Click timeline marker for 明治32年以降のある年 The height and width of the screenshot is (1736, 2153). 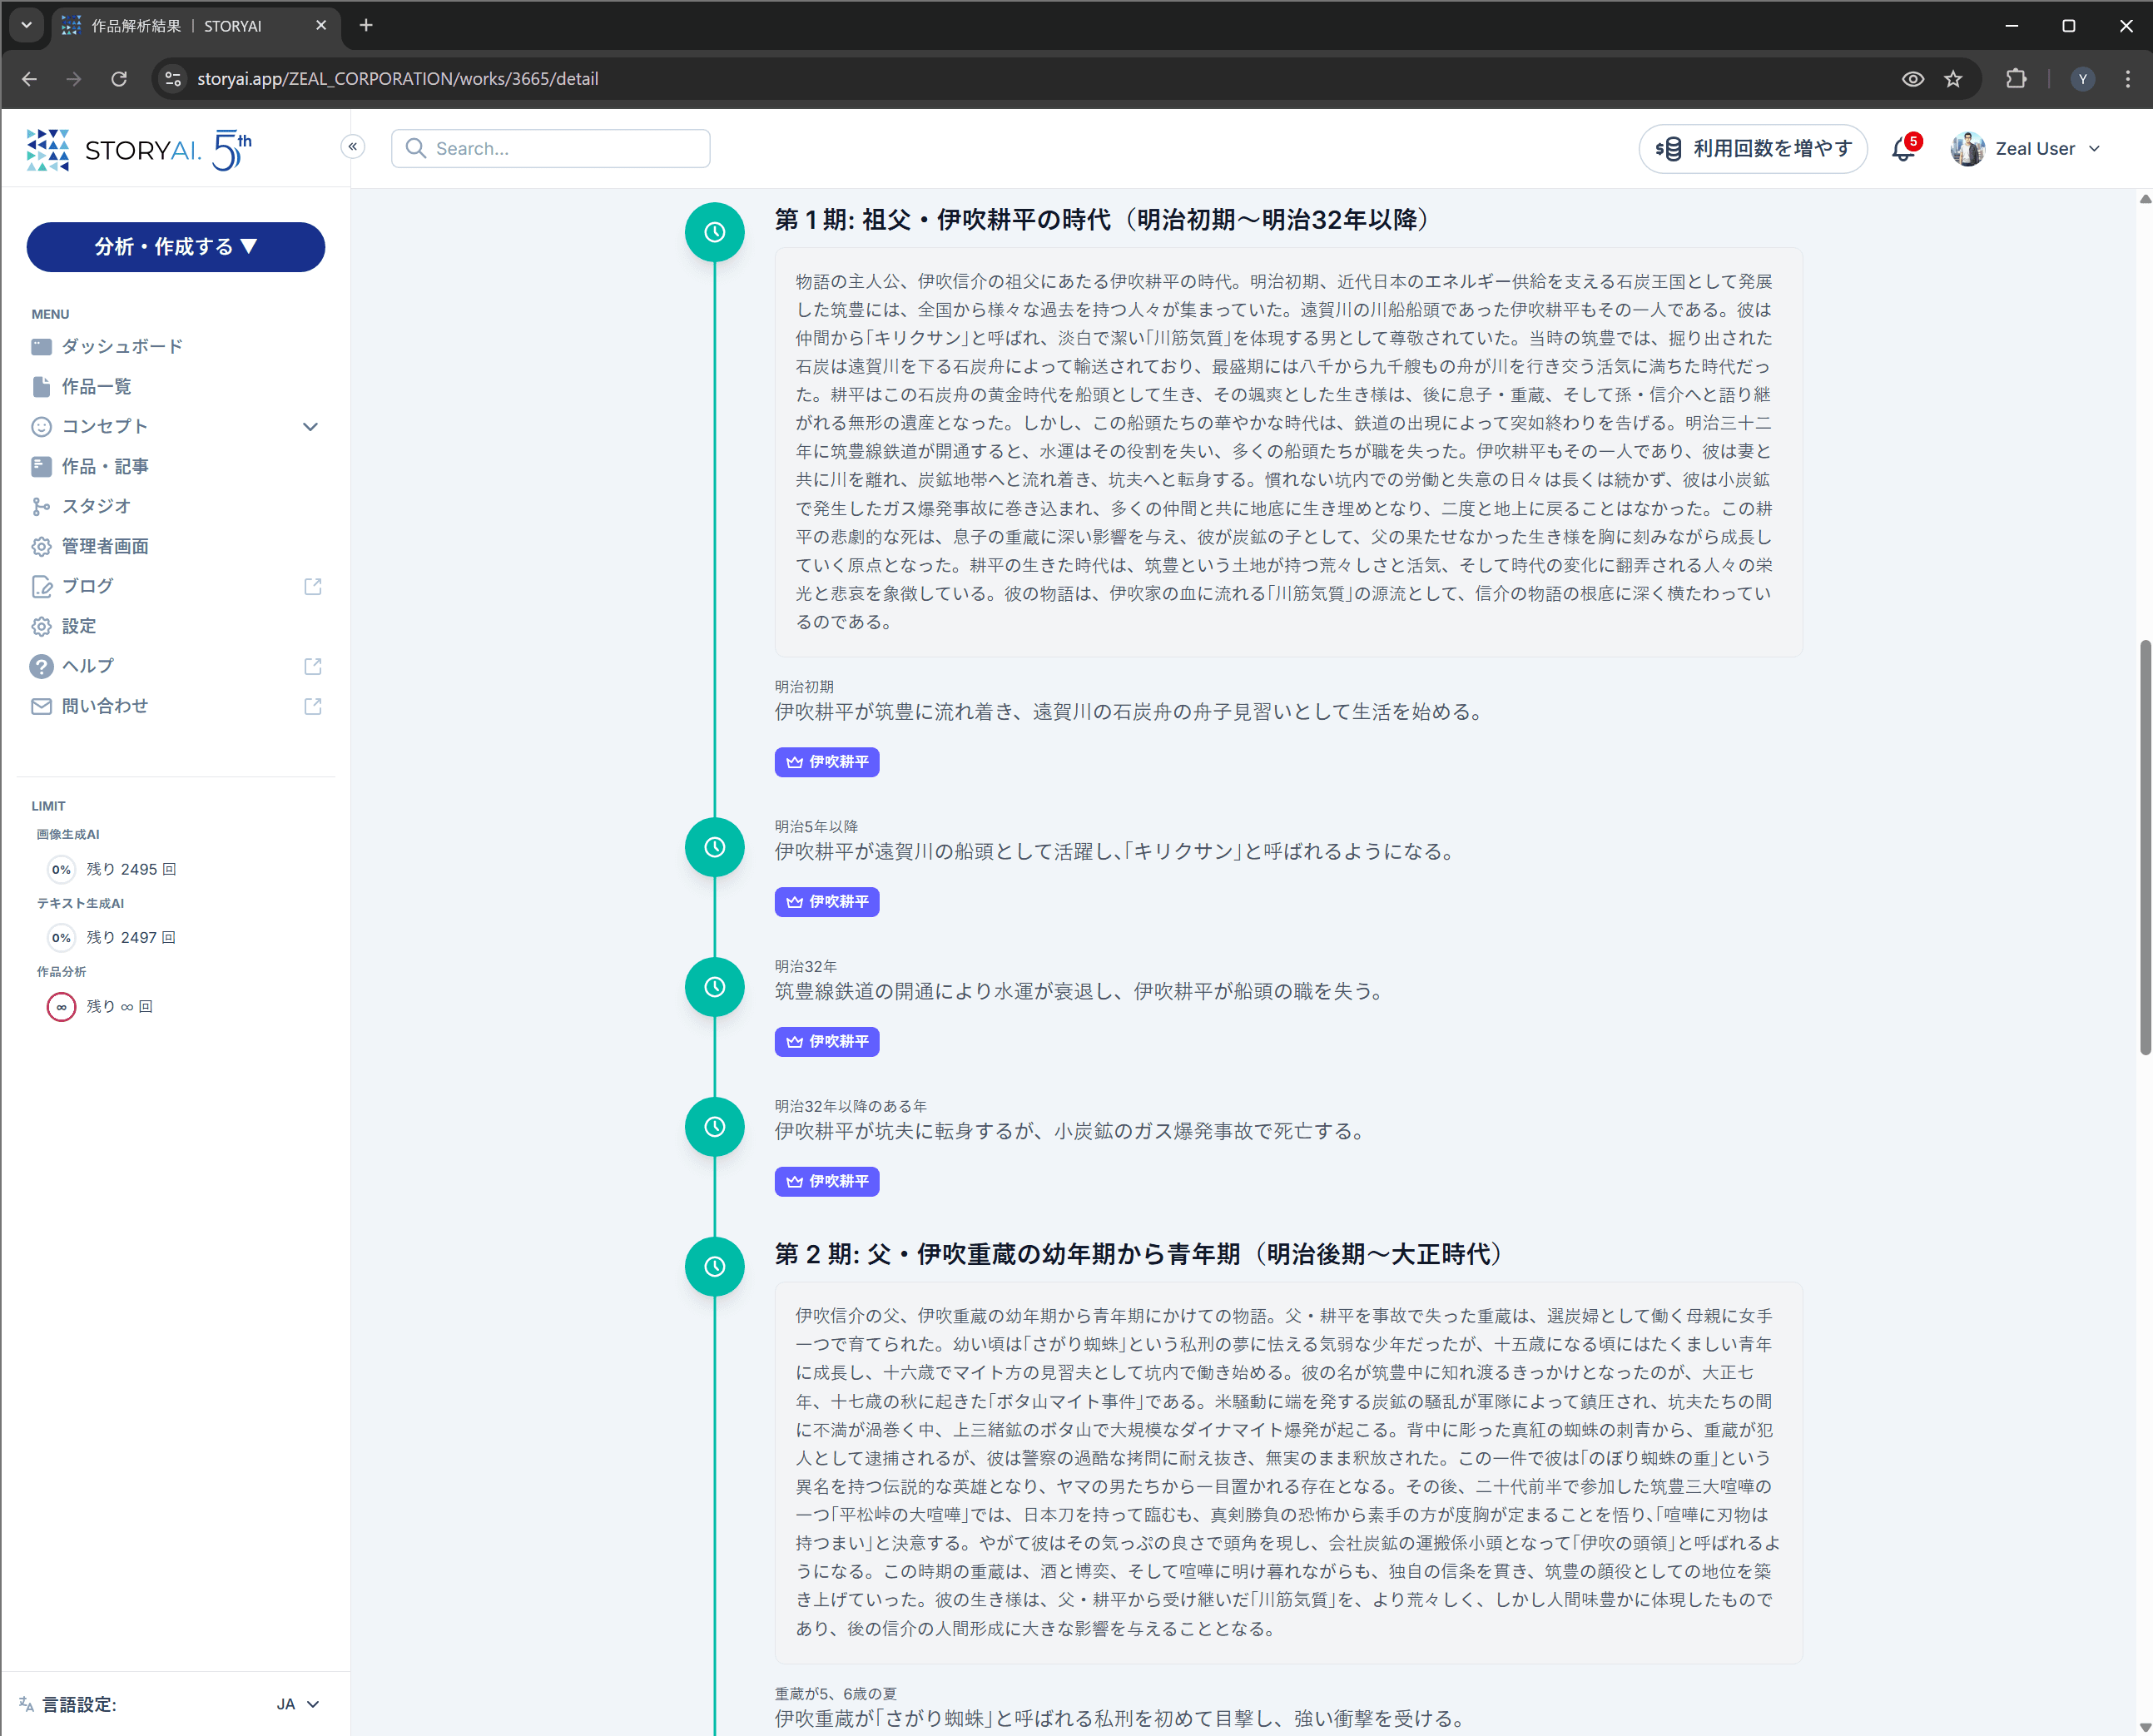[715, 1127]
